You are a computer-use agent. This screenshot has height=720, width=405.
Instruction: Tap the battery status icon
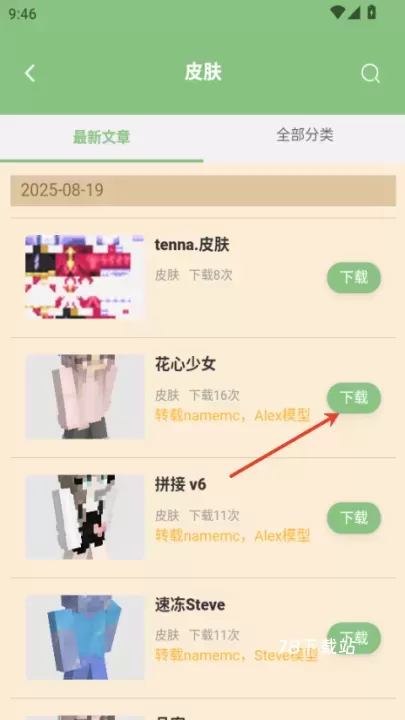(371, 12)
